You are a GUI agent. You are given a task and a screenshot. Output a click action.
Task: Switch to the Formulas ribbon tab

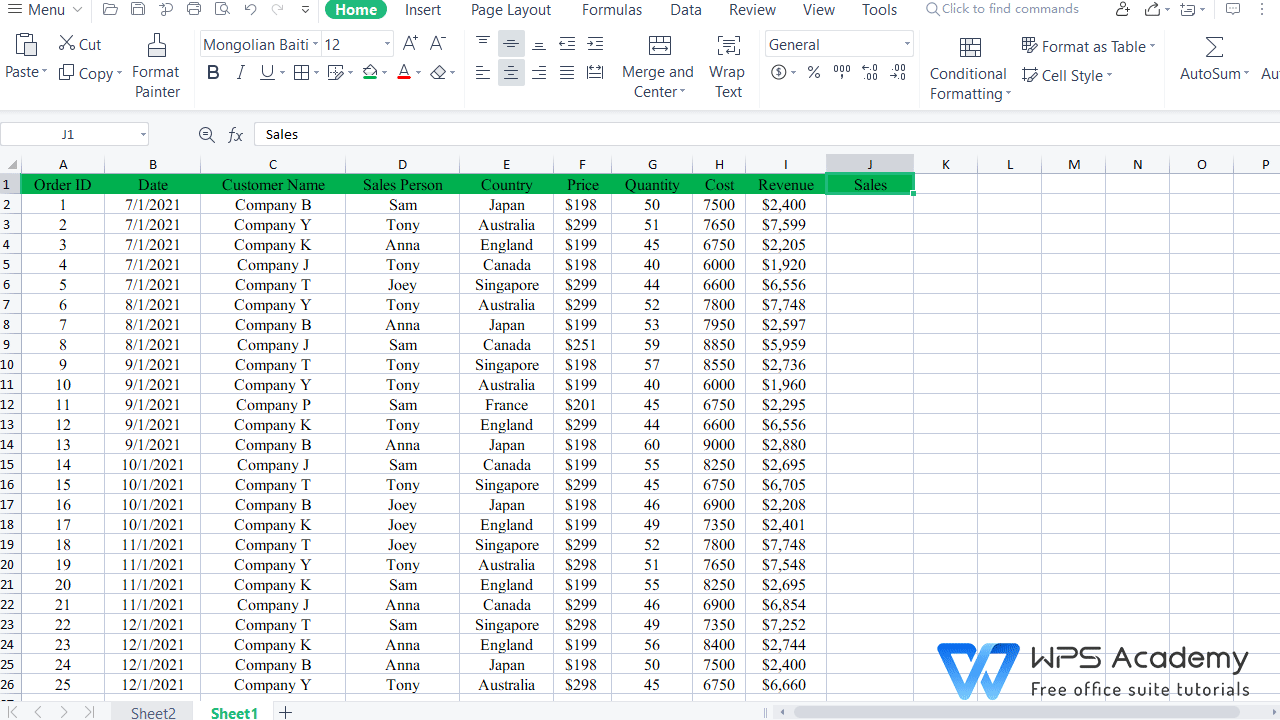(611, 10)
